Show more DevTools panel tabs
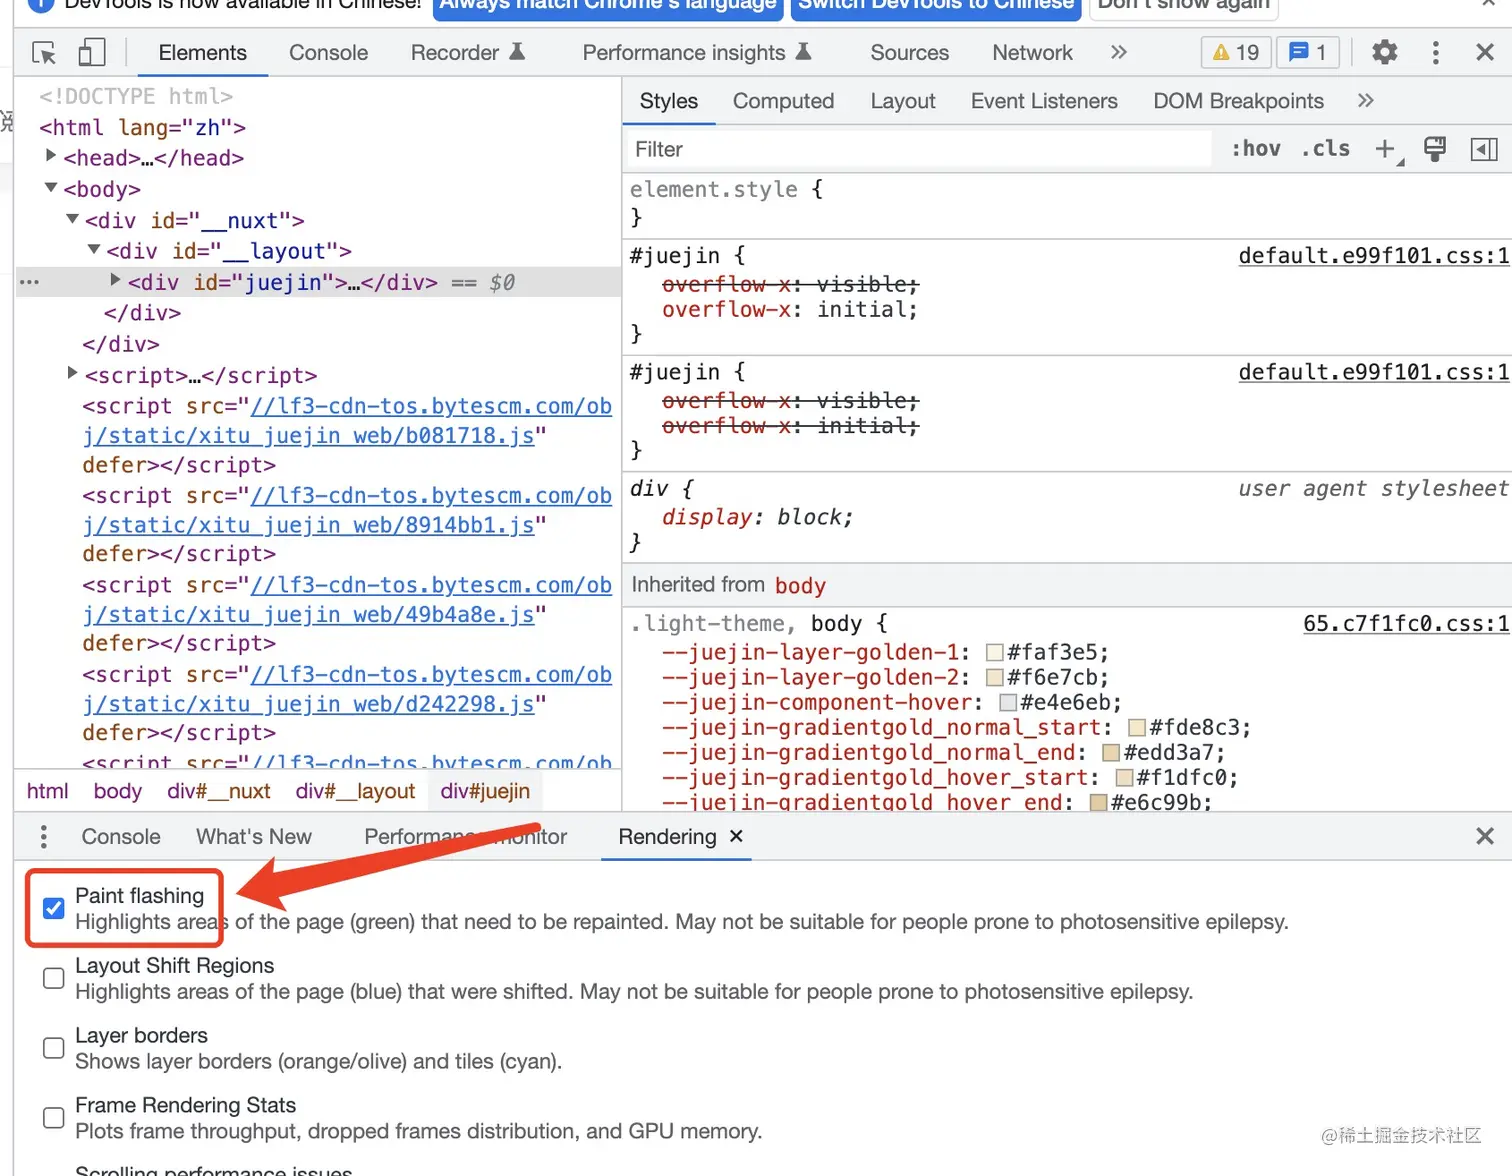 1118,52
